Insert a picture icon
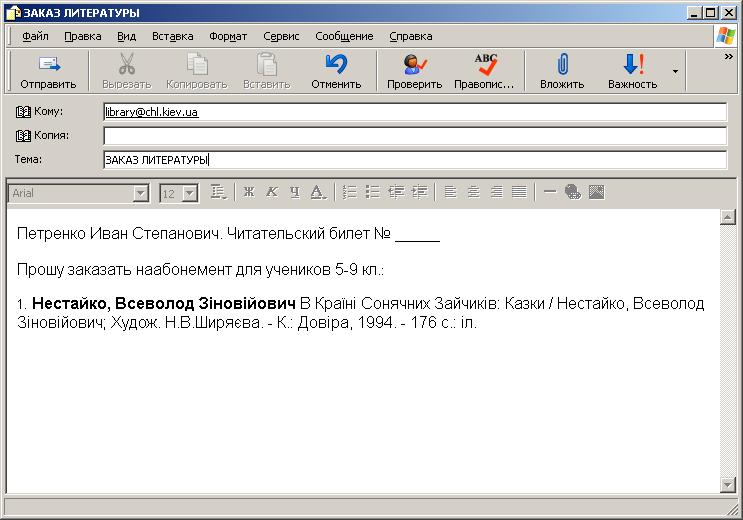 597,192
